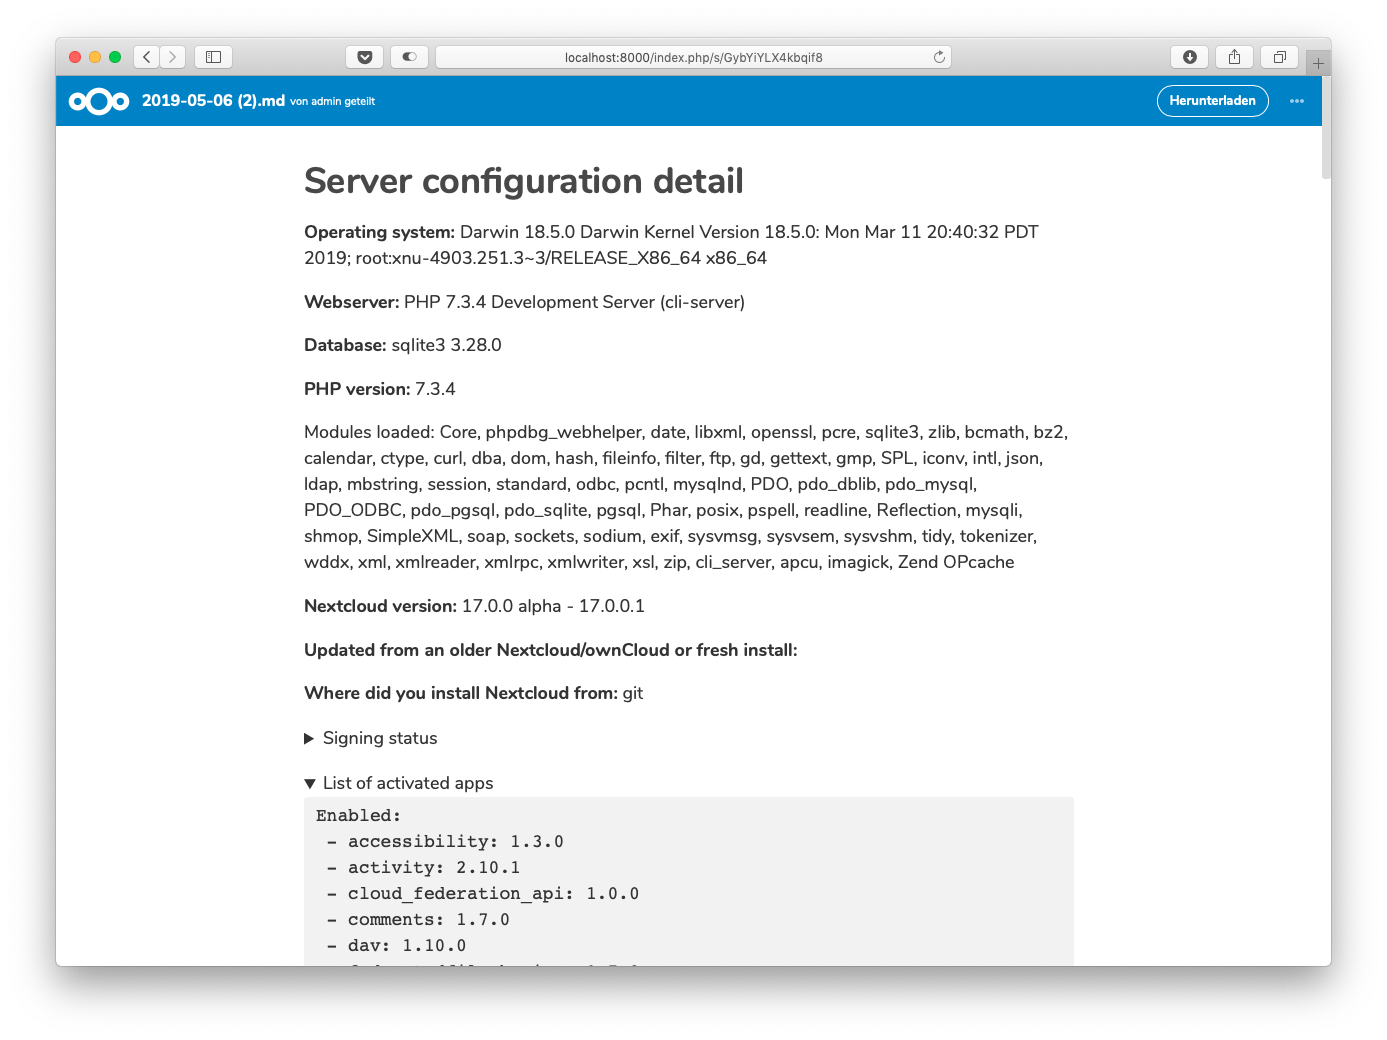Close the Safari window with red button
The image size is (1387, 1040).
[75, 57]
